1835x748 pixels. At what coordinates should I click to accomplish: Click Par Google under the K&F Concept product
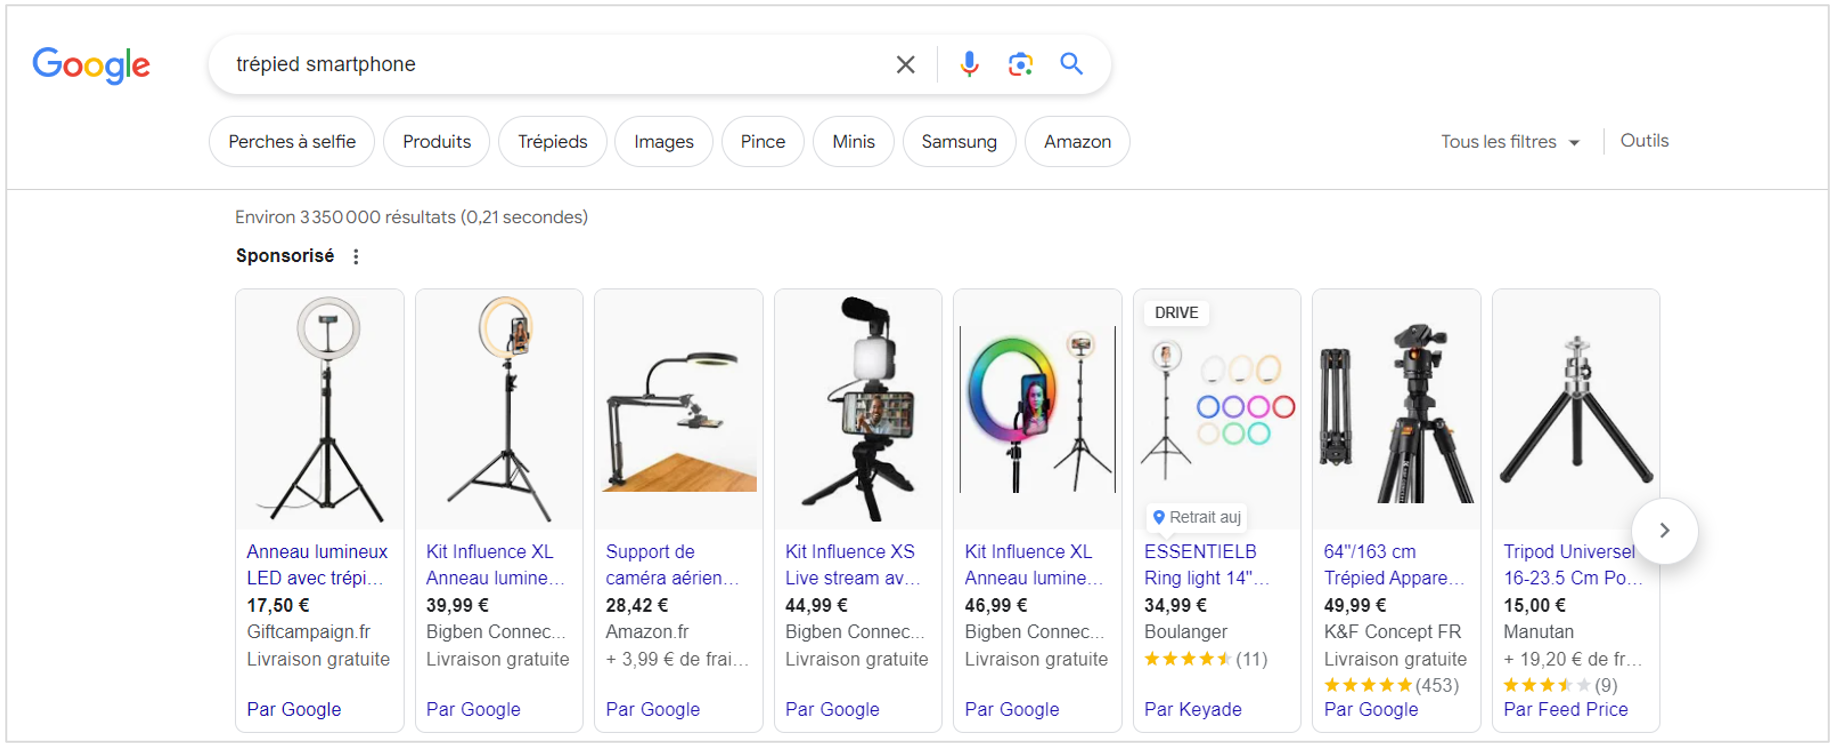pyautogui.click(x=1371, y=709)
